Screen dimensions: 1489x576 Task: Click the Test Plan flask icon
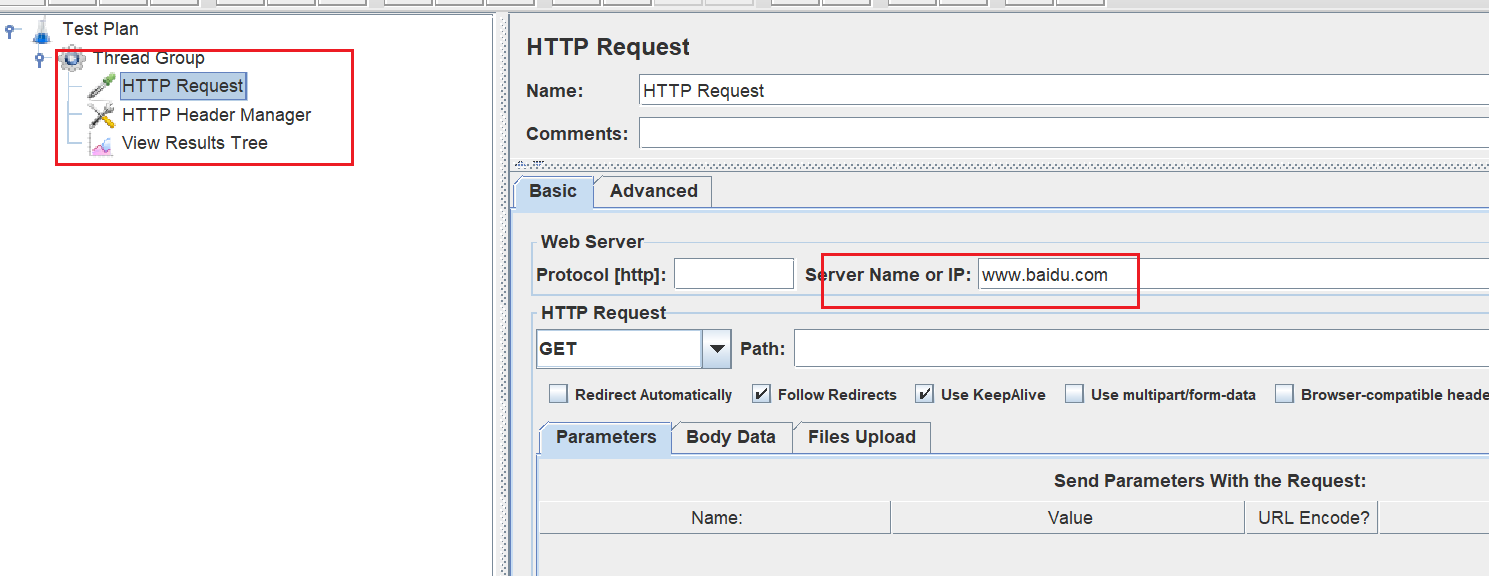[41, 31]
